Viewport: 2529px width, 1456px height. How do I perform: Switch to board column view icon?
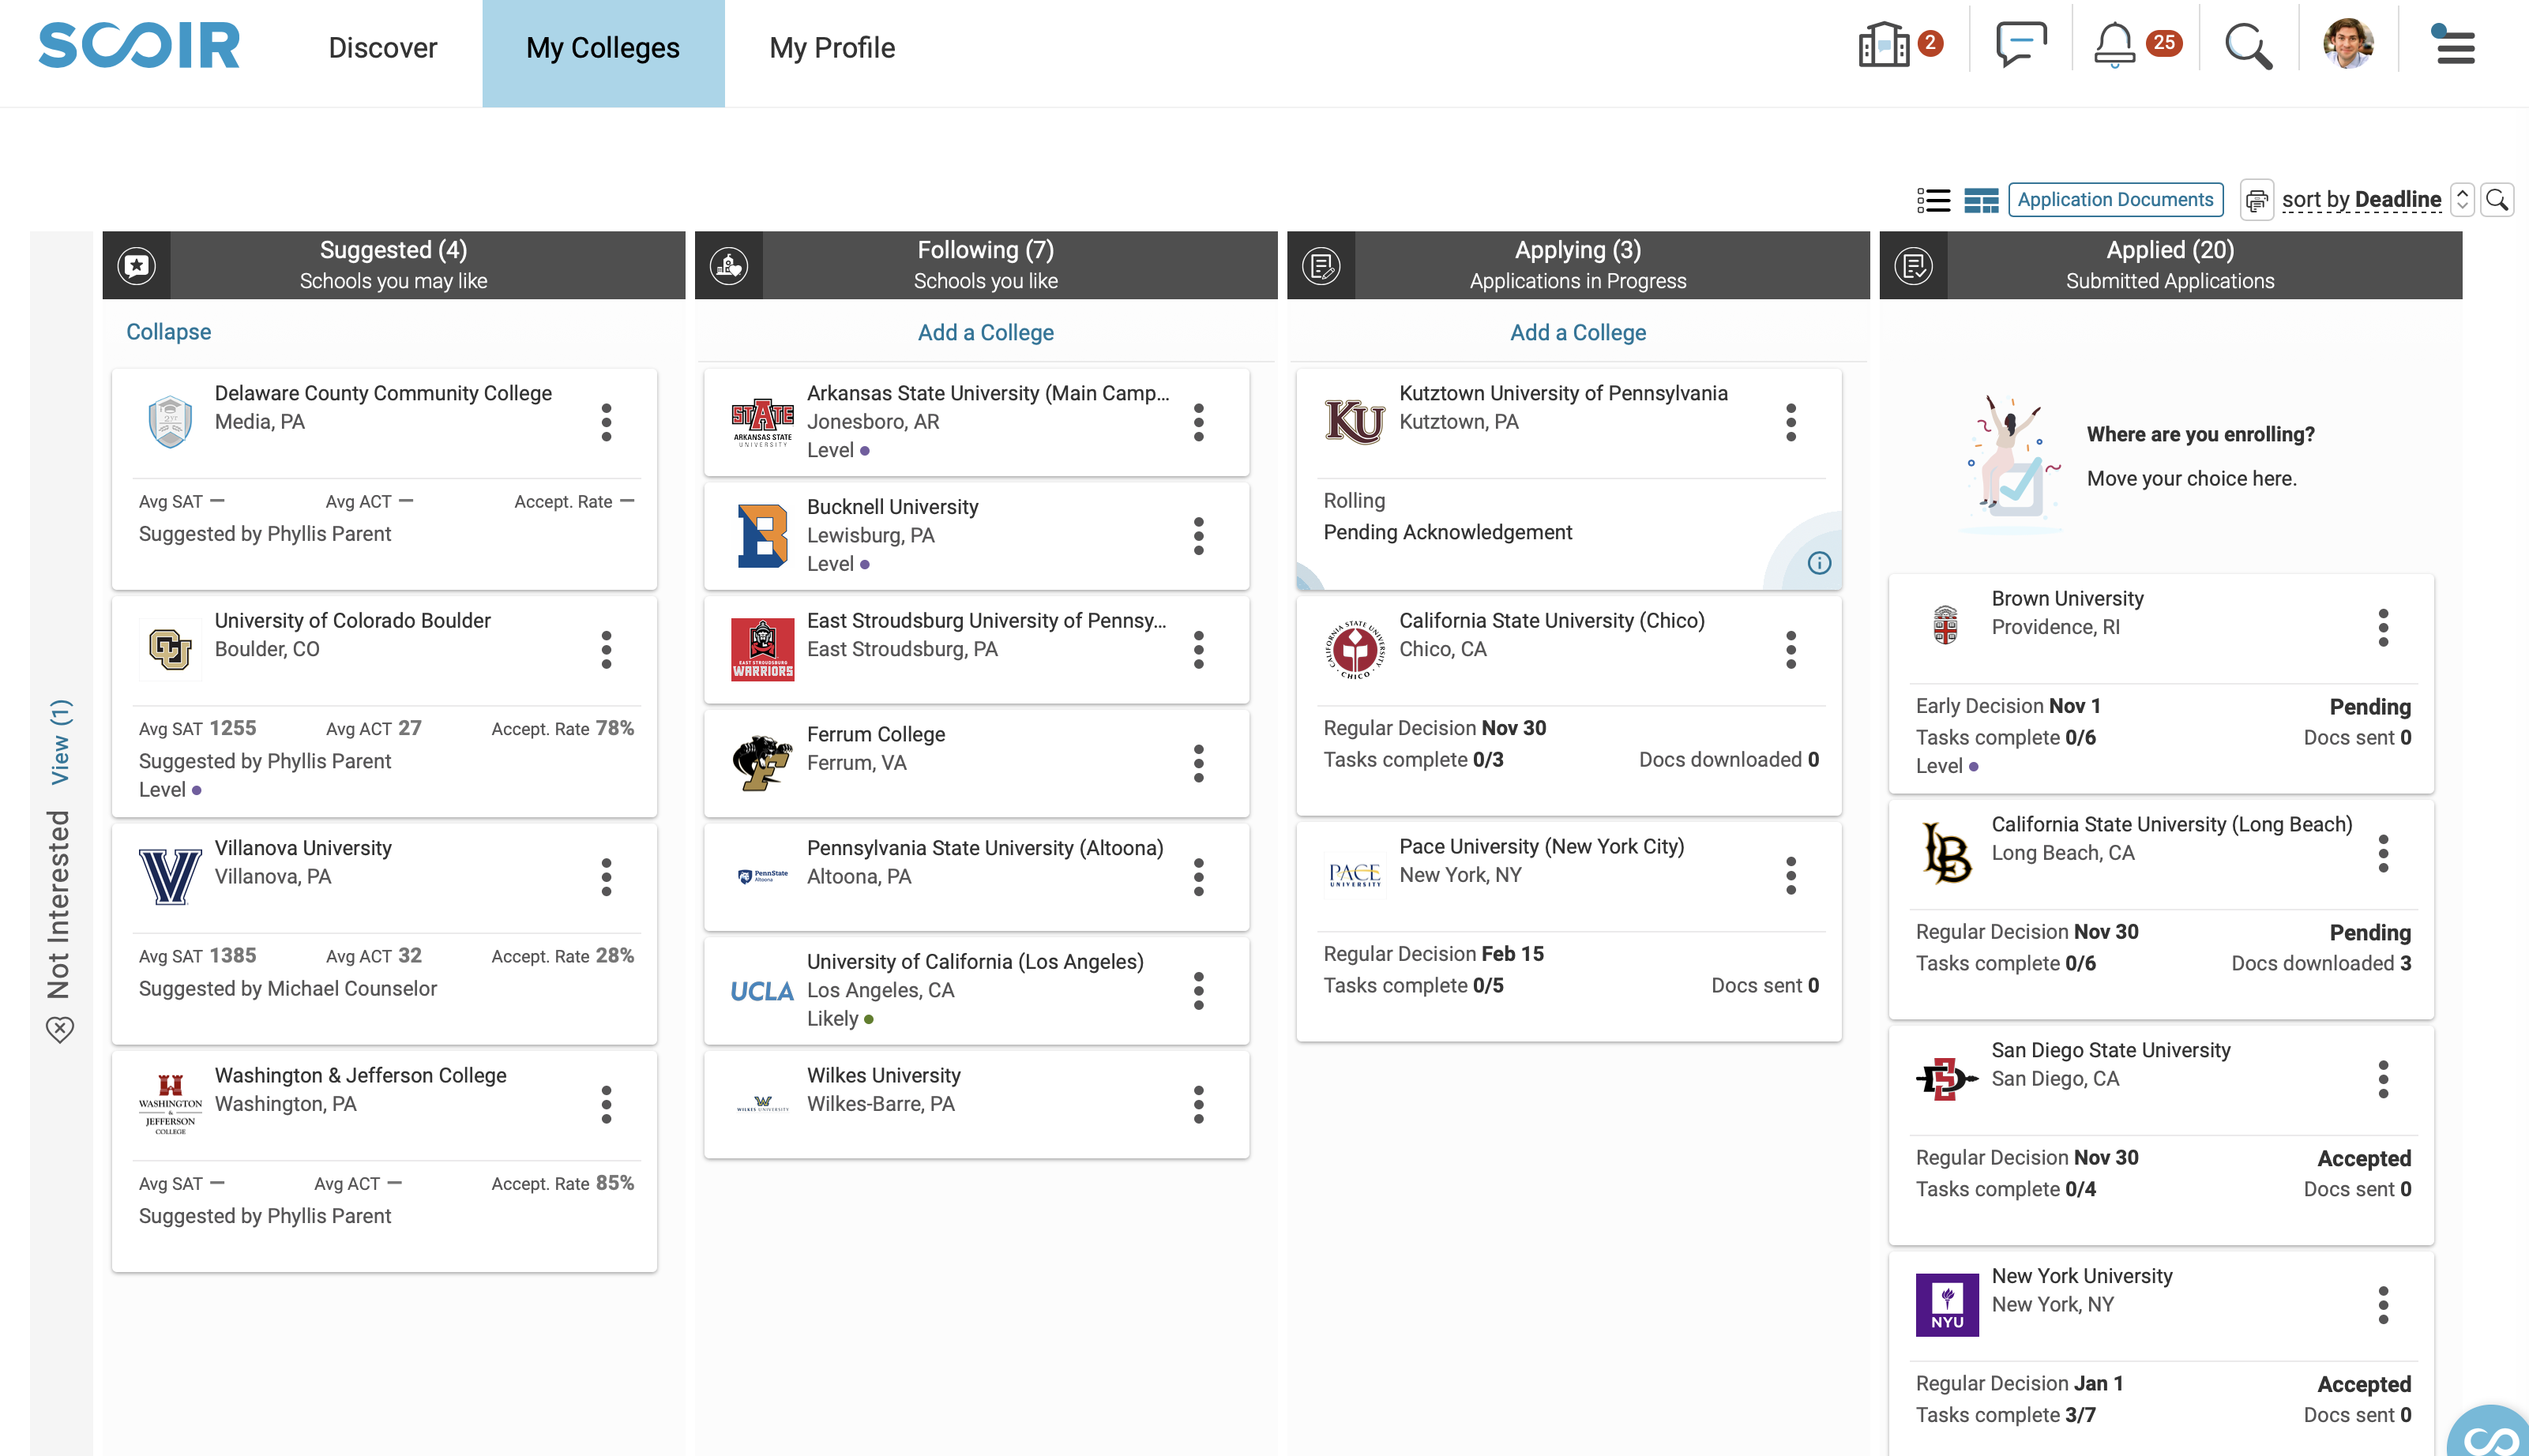tap(1981, 200)
